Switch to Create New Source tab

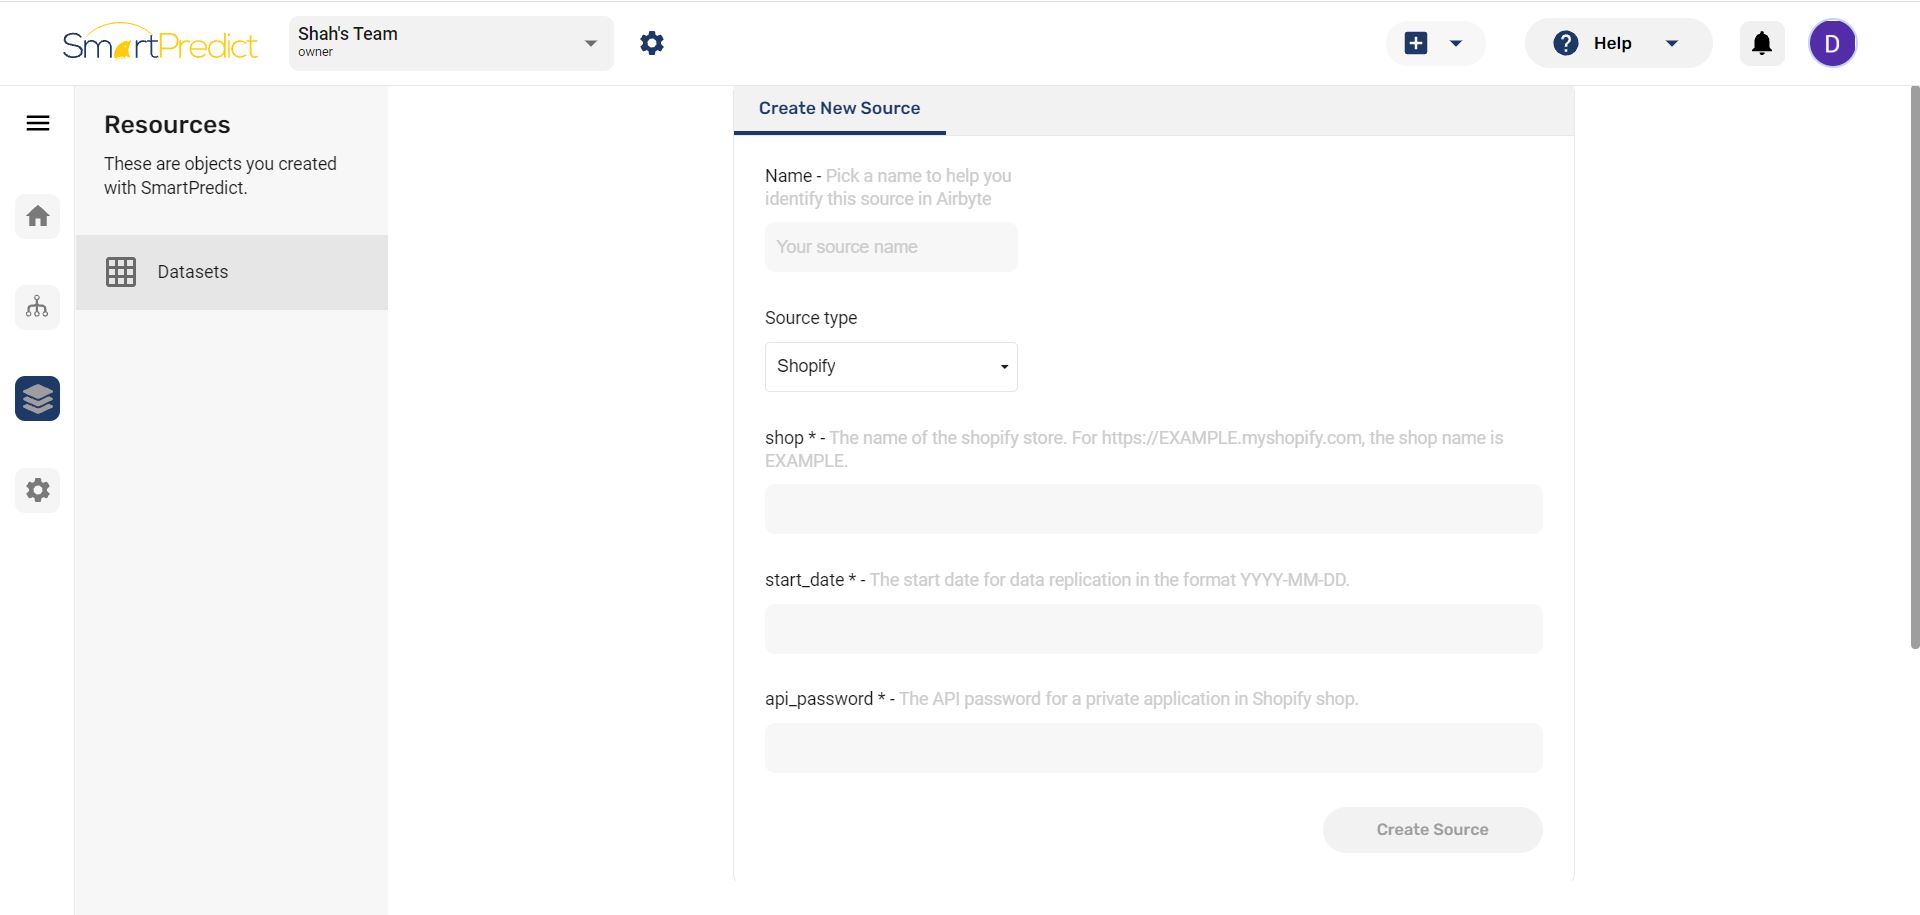pos(839,108)
